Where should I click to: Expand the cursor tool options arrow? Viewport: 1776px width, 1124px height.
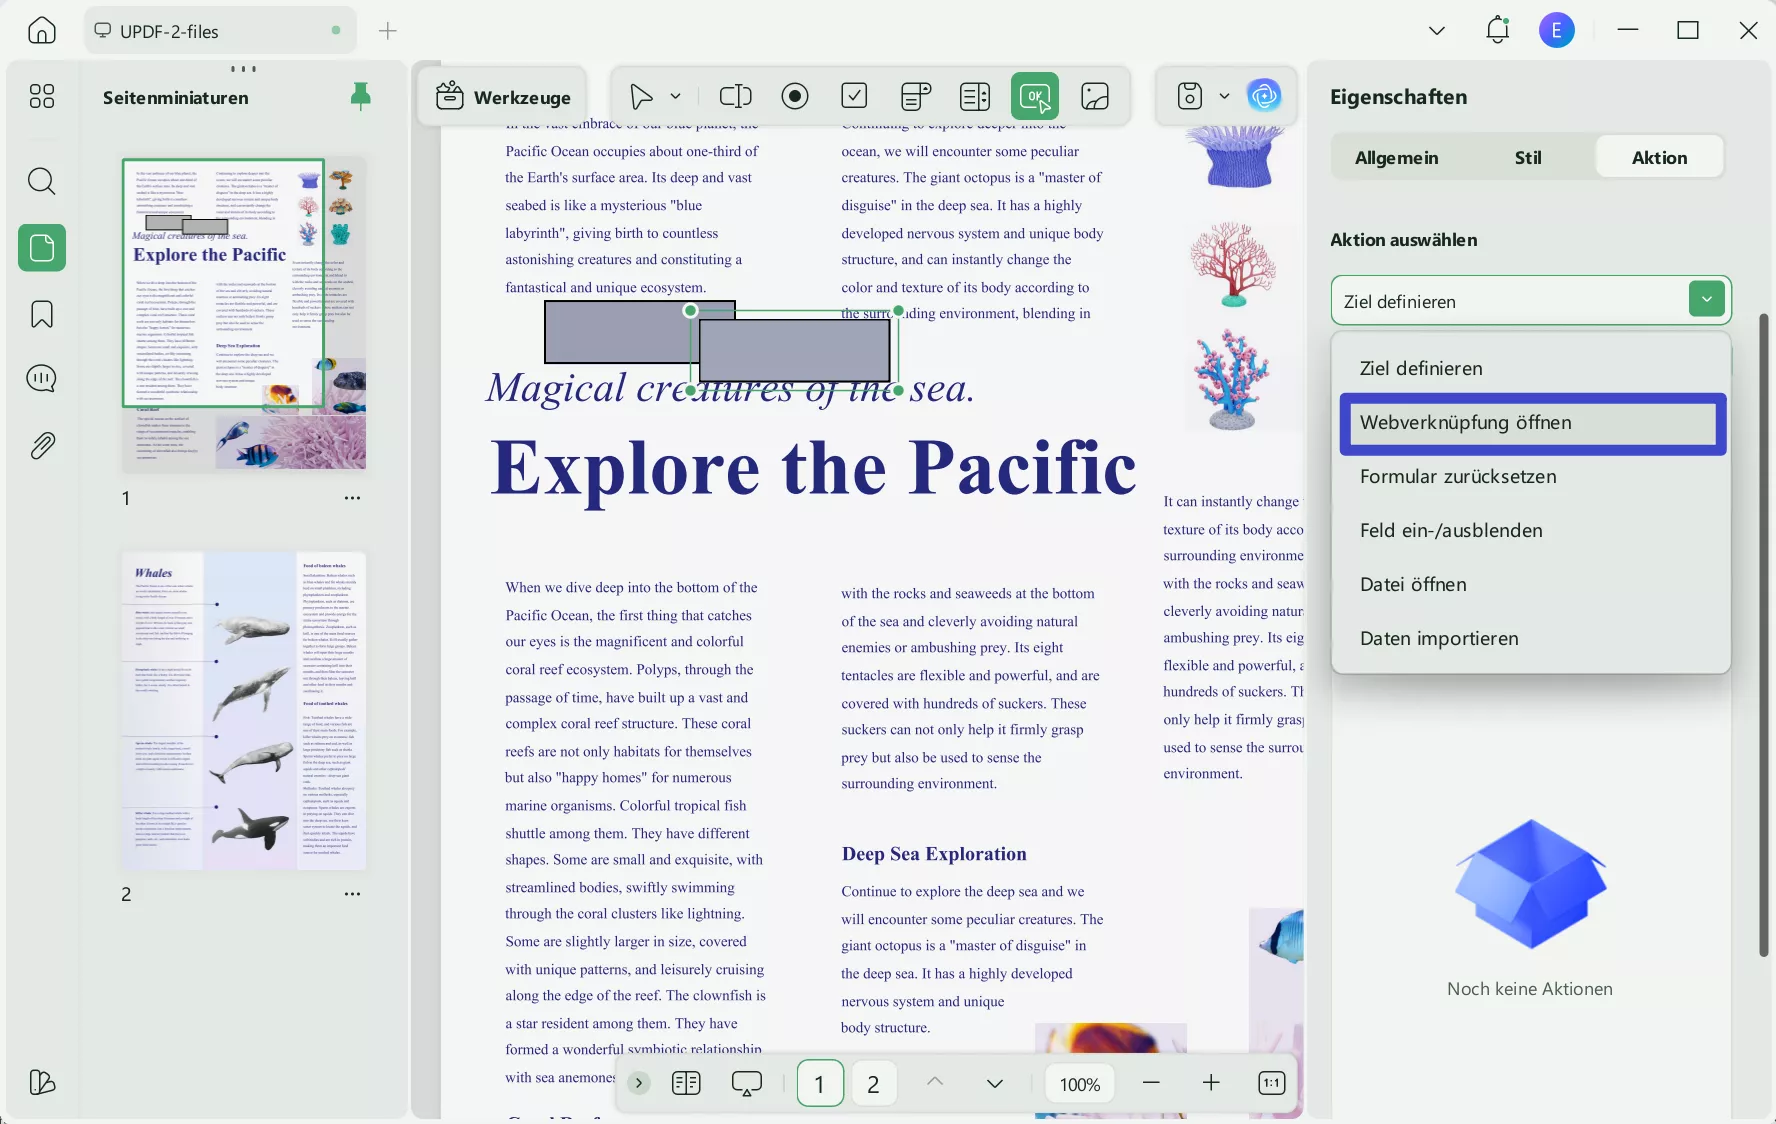pos(676,97)
